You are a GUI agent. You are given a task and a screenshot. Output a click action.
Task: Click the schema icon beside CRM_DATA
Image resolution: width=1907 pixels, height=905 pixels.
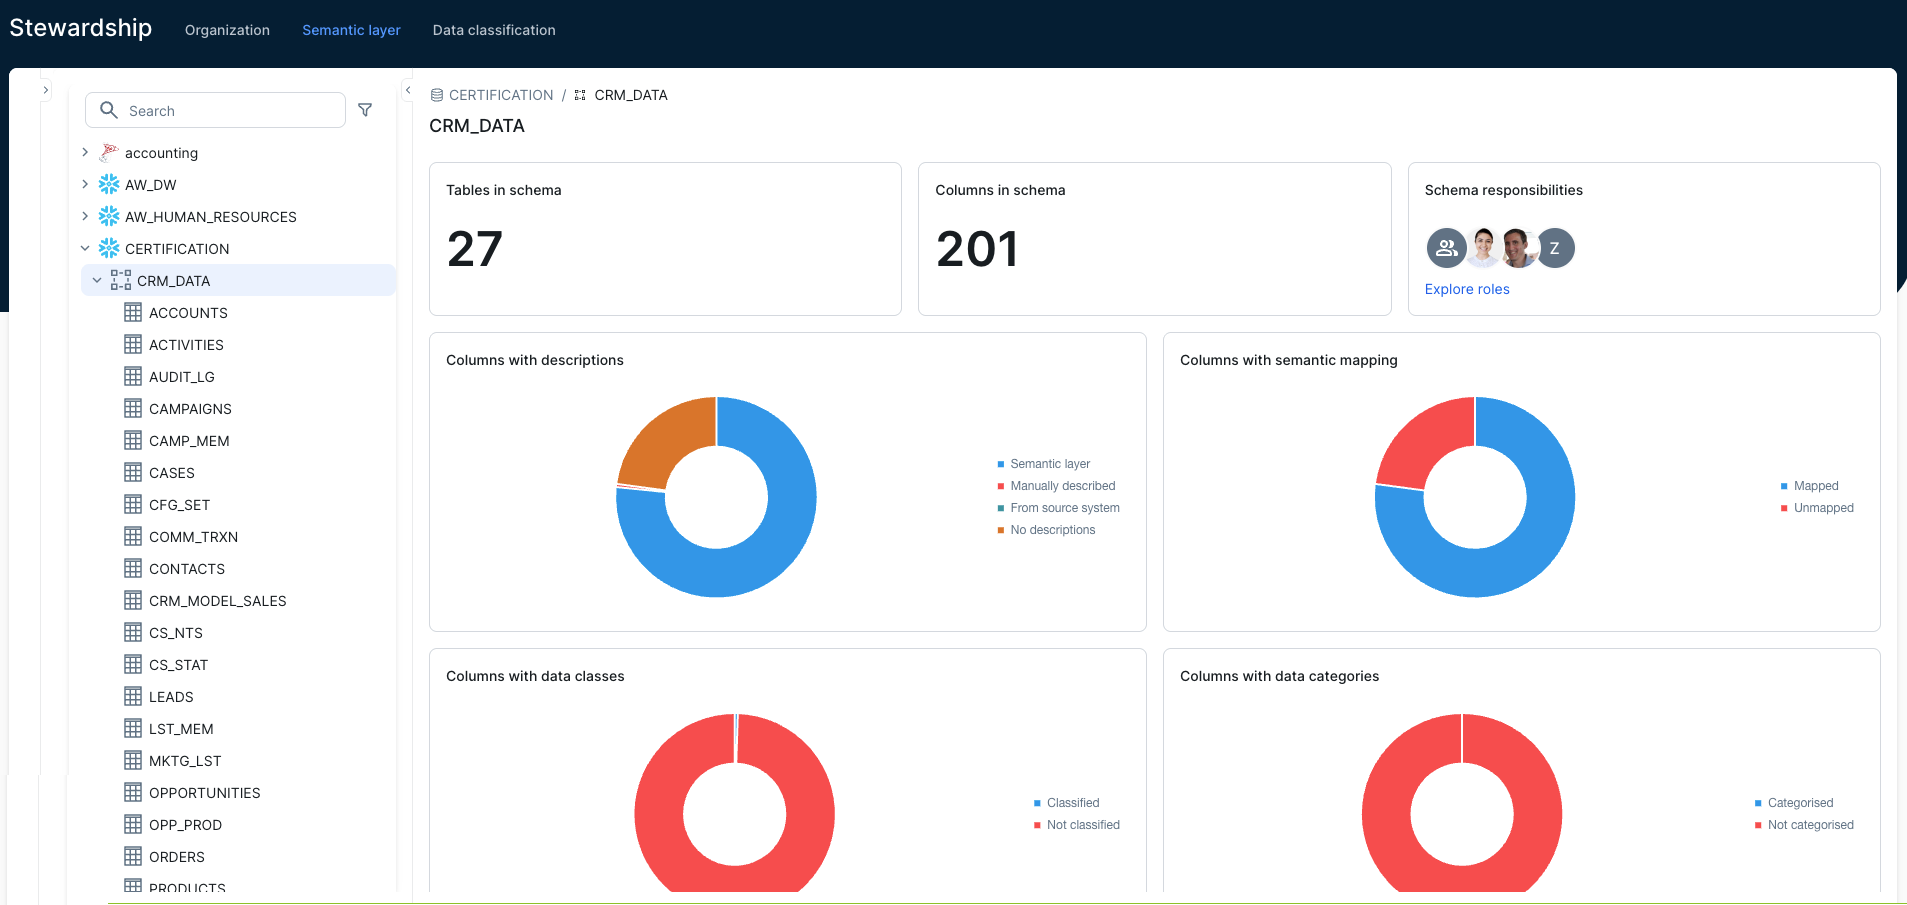(120, 280)
